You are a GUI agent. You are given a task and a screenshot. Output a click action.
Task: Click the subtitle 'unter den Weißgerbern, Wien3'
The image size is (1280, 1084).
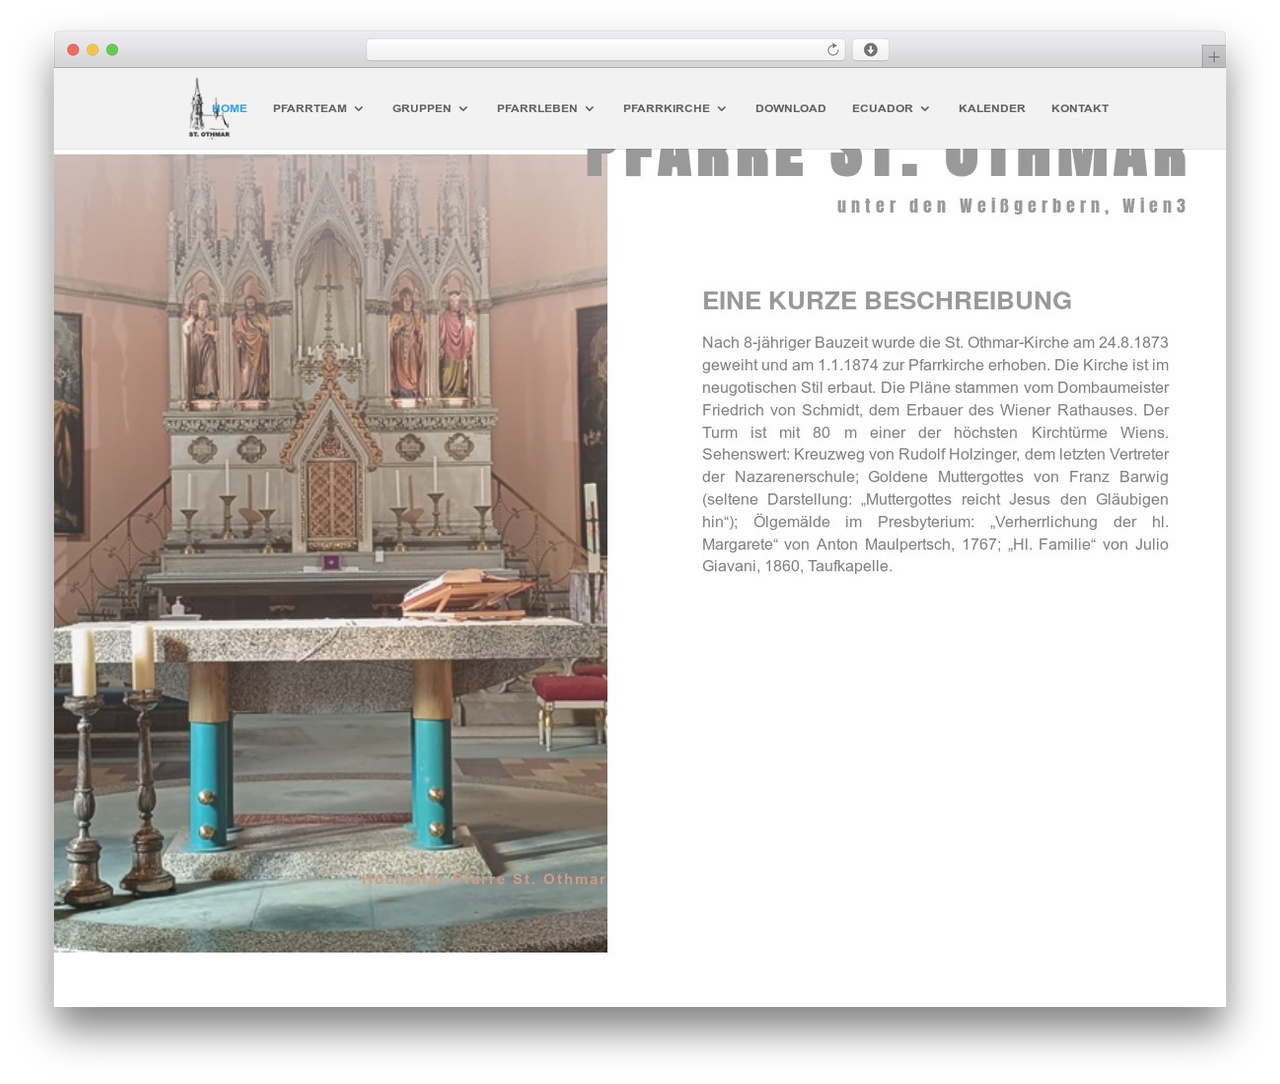coord(1012,206)
